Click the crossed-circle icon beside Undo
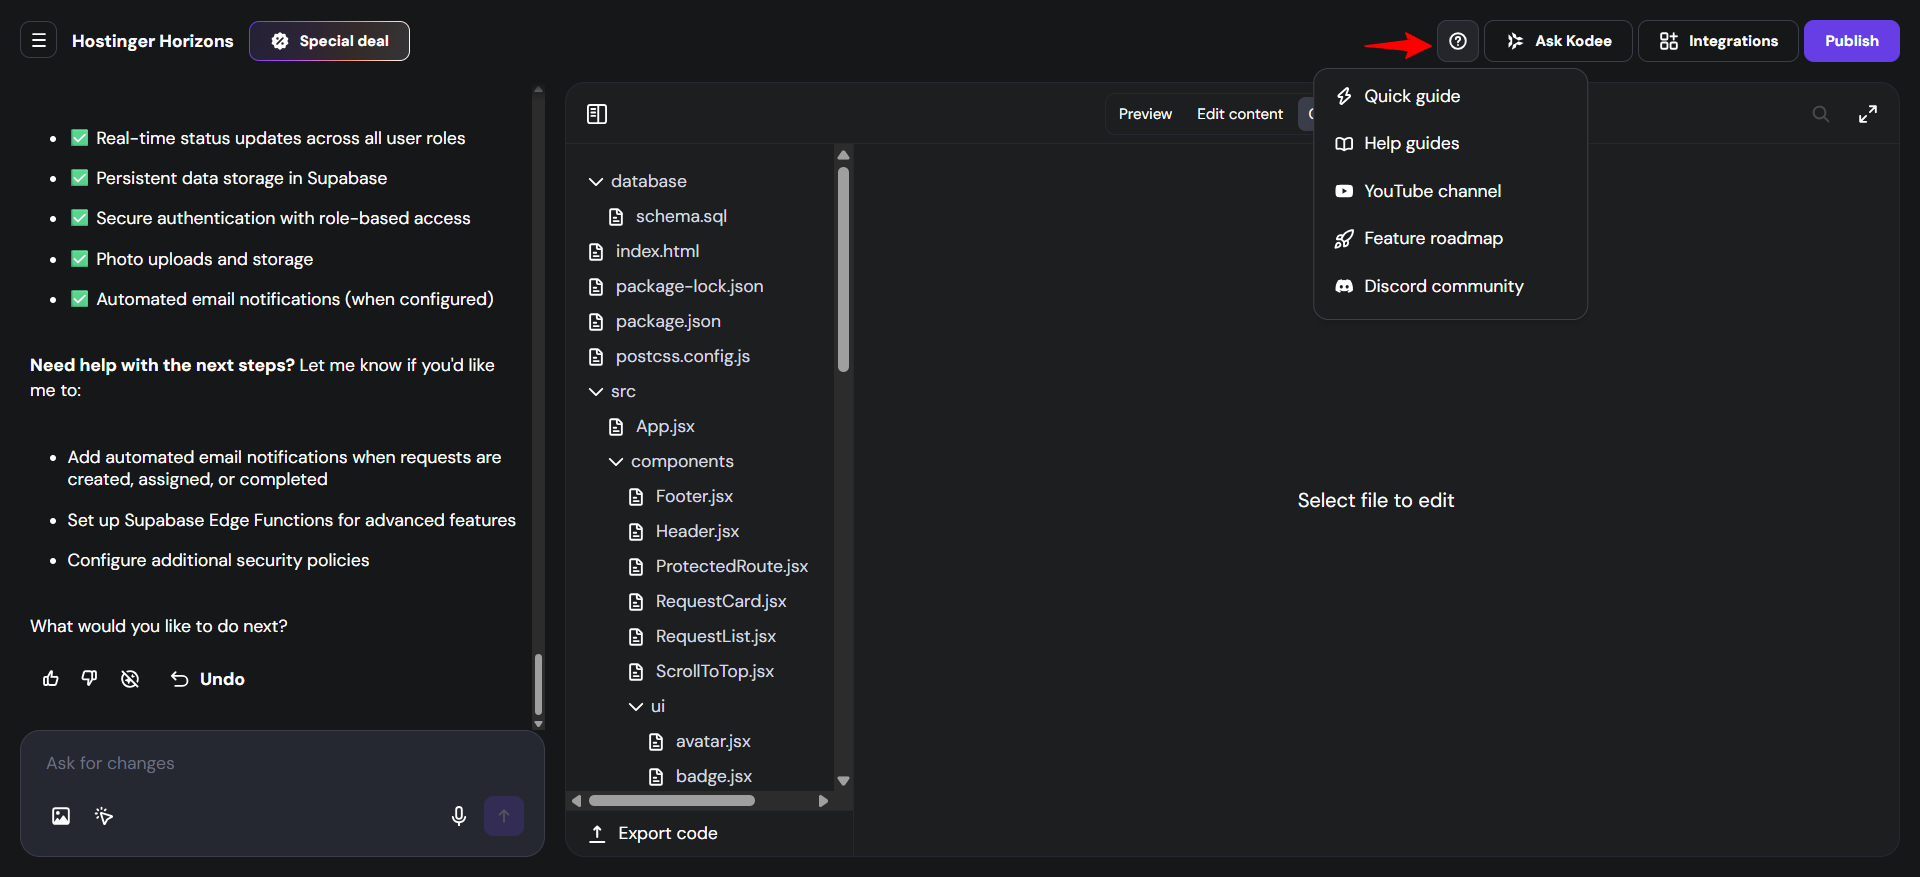The image size is (1920, 877). click(x=130, y=679)
